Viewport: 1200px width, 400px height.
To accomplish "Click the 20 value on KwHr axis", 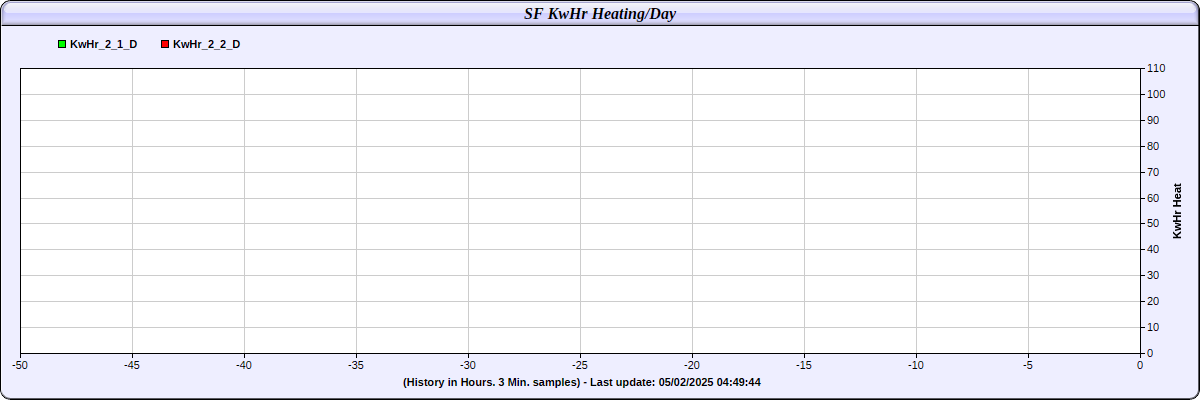I will pyautogui.click(x=1153, y=302).
